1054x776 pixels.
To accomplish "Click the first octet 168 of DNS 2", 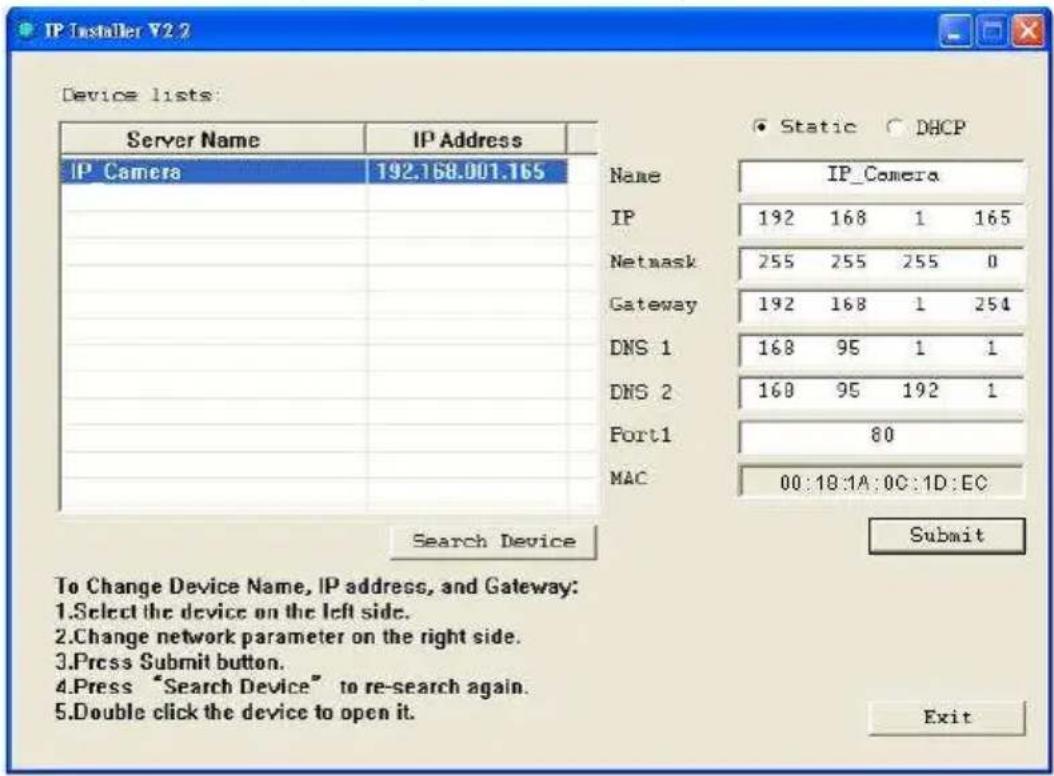I will pyautogui.click(x=776, y=391).
